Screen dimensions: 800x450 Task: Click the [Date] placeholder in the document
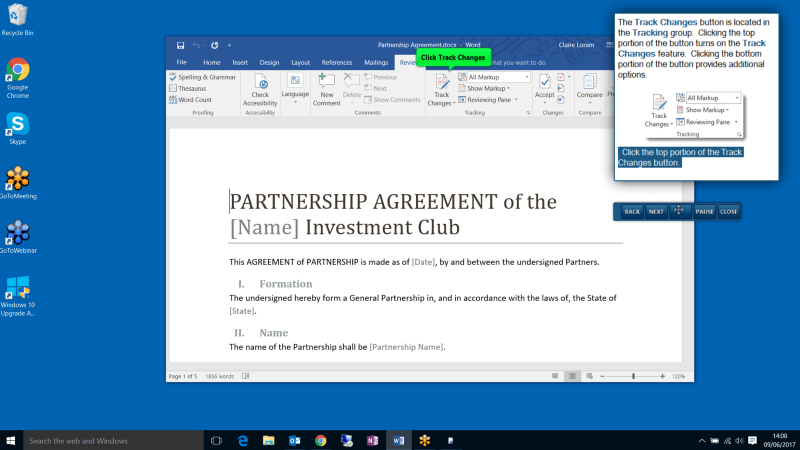423,262
